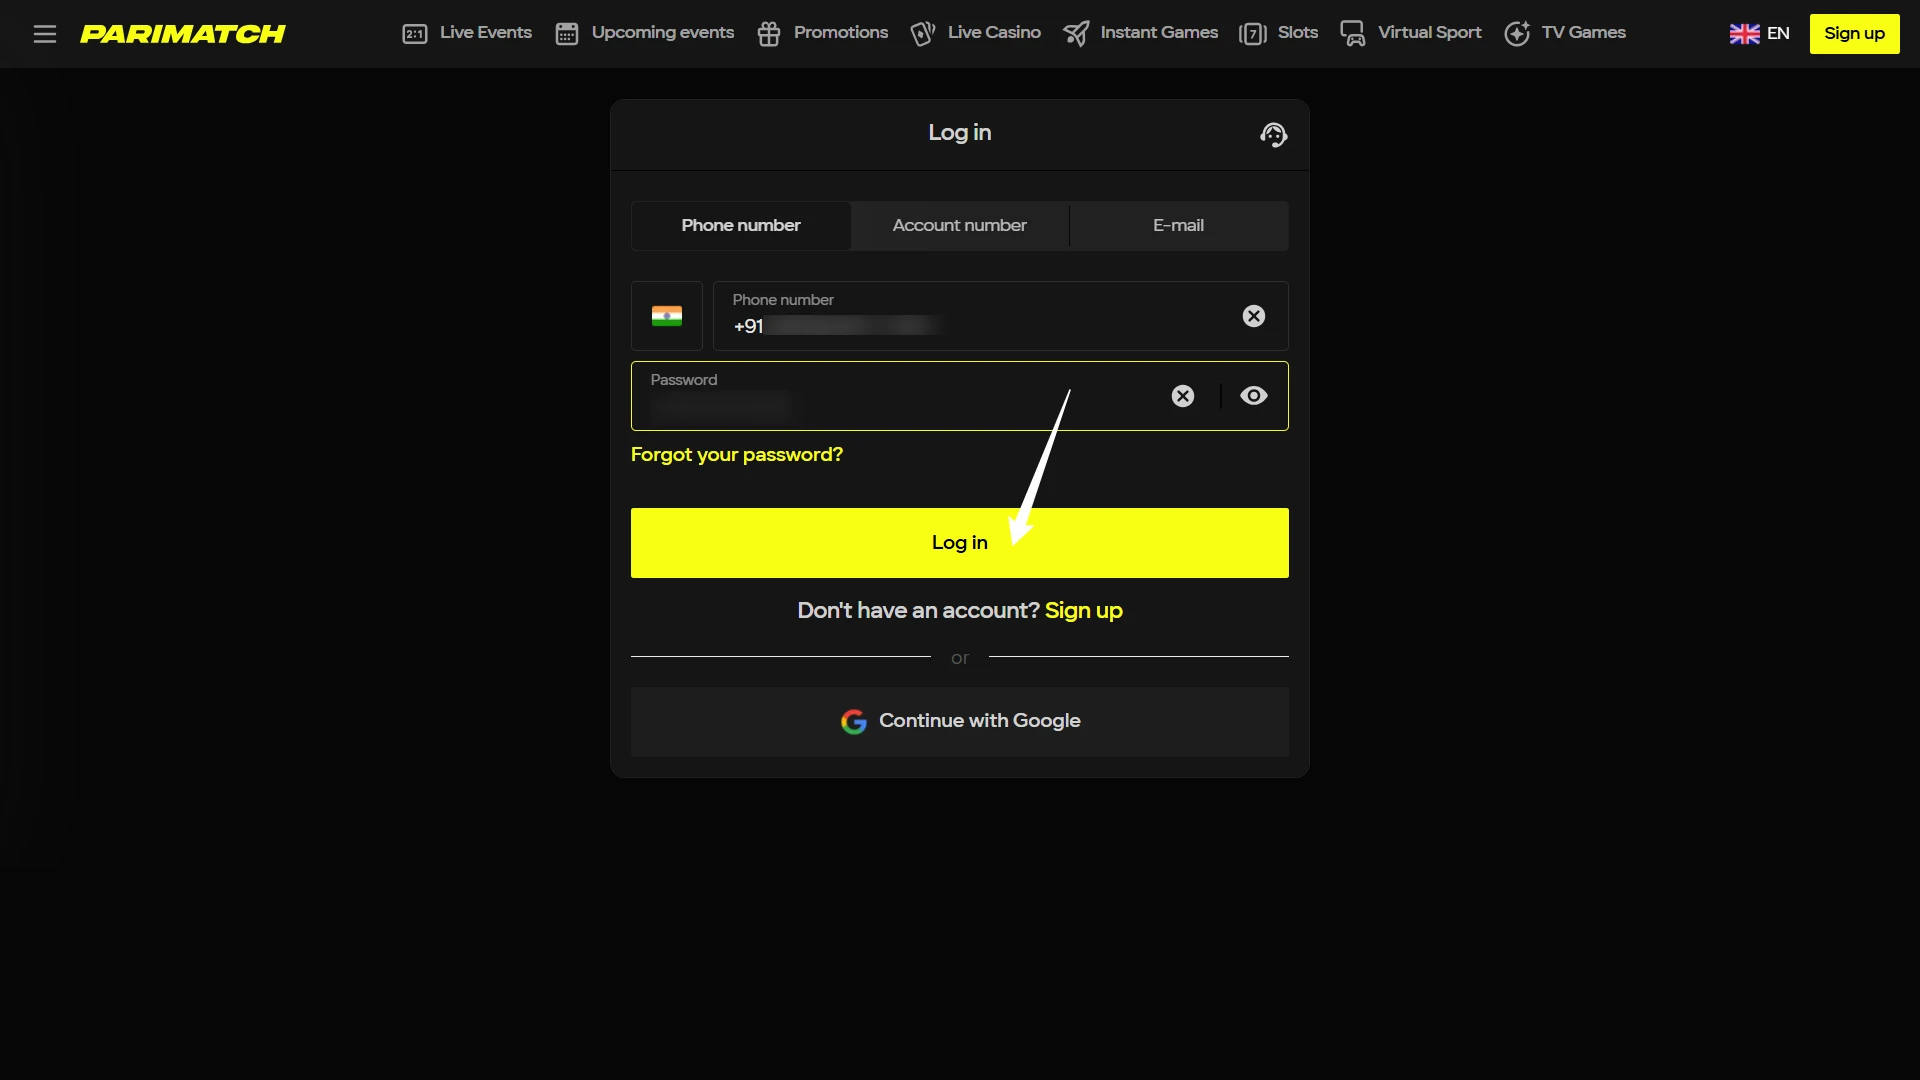
Task: Open the EN language selector
Action: tap(1760, 33)
